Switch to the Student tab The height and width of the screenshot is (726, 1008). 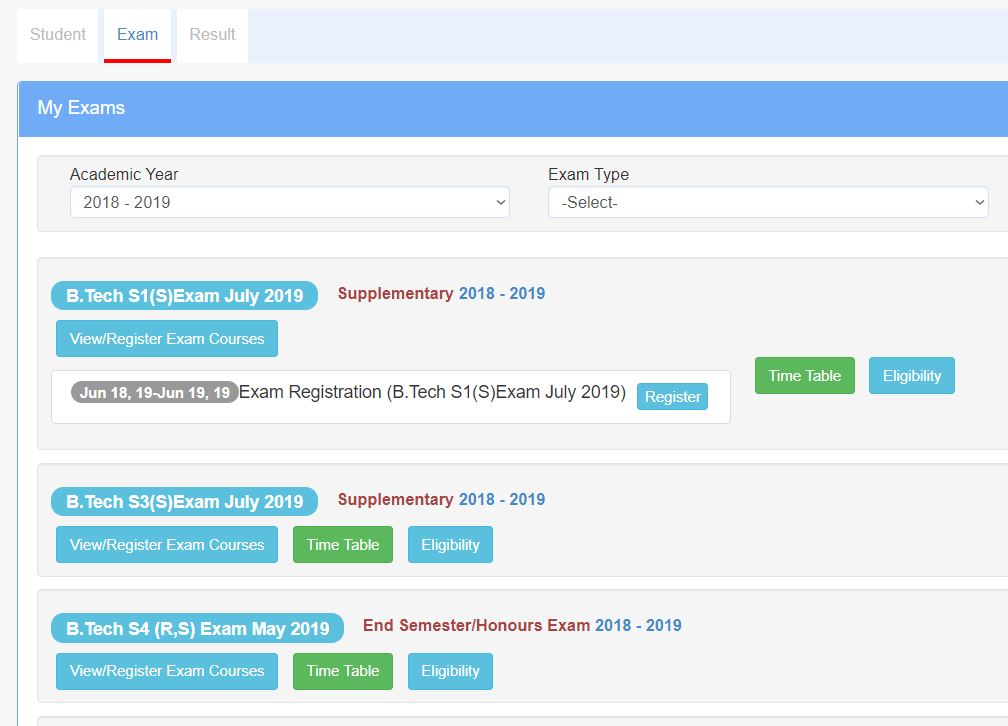point(56,34)
